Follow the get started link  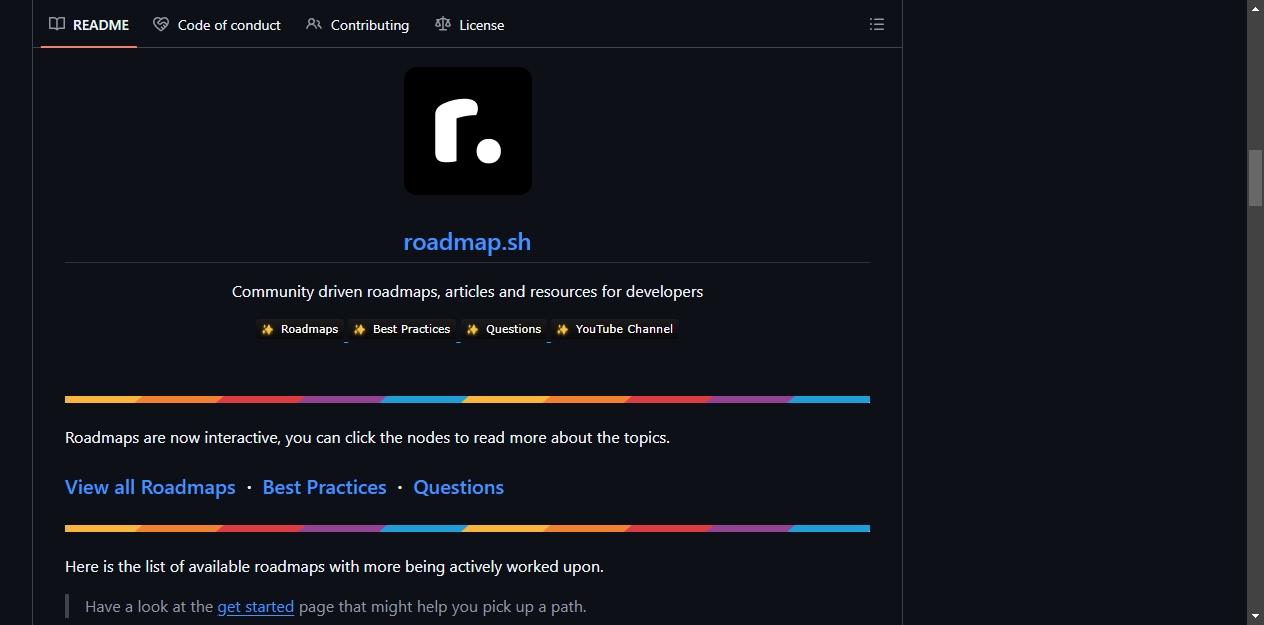256,606
